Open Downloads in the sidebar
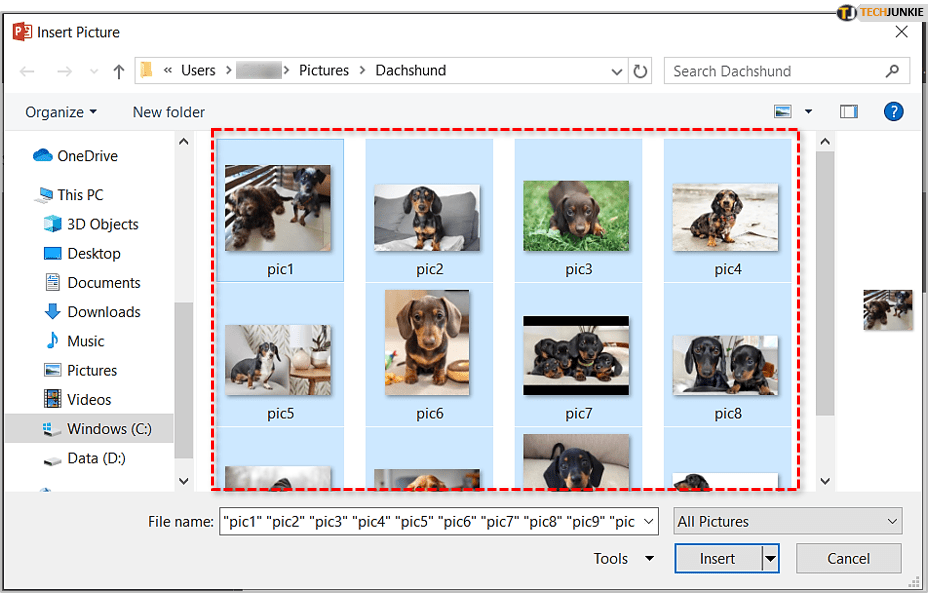 click(103, 312)
